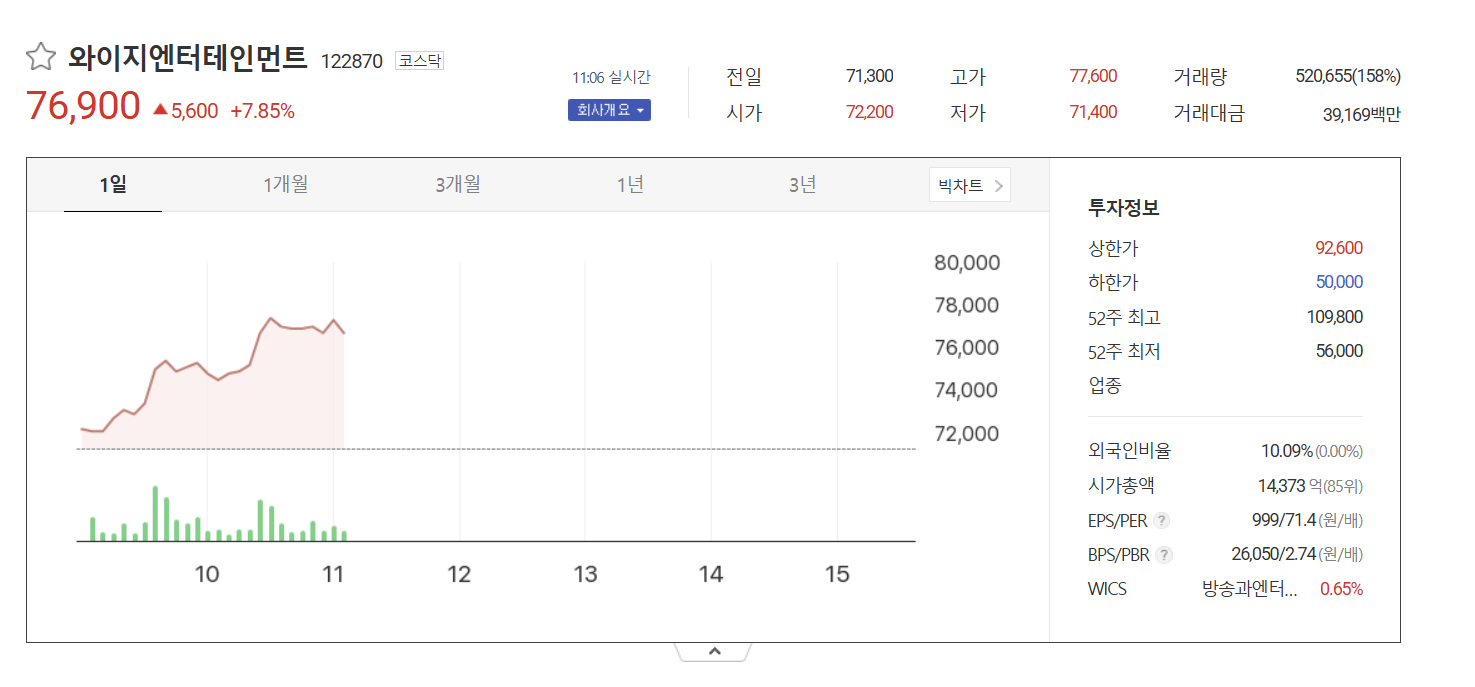Screen dimensions: 1475x687
Task: Click the 외국인비율 value 10.09%
Action: pos(1286,451)
